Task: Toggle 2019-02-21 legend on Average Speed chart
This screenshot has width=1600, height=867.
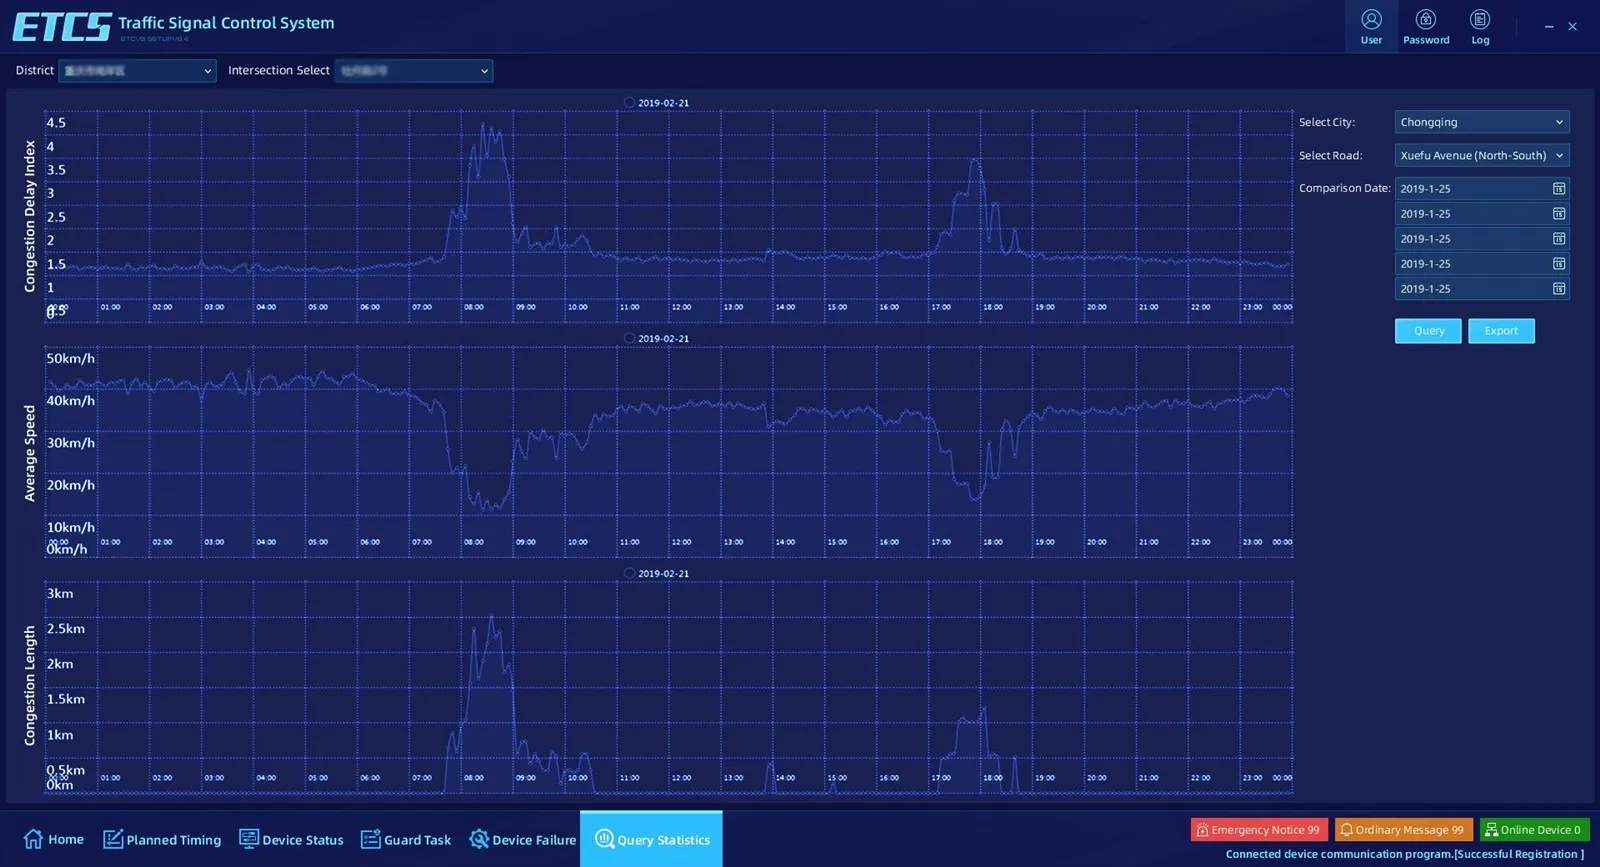Action: tap(656, 338)
